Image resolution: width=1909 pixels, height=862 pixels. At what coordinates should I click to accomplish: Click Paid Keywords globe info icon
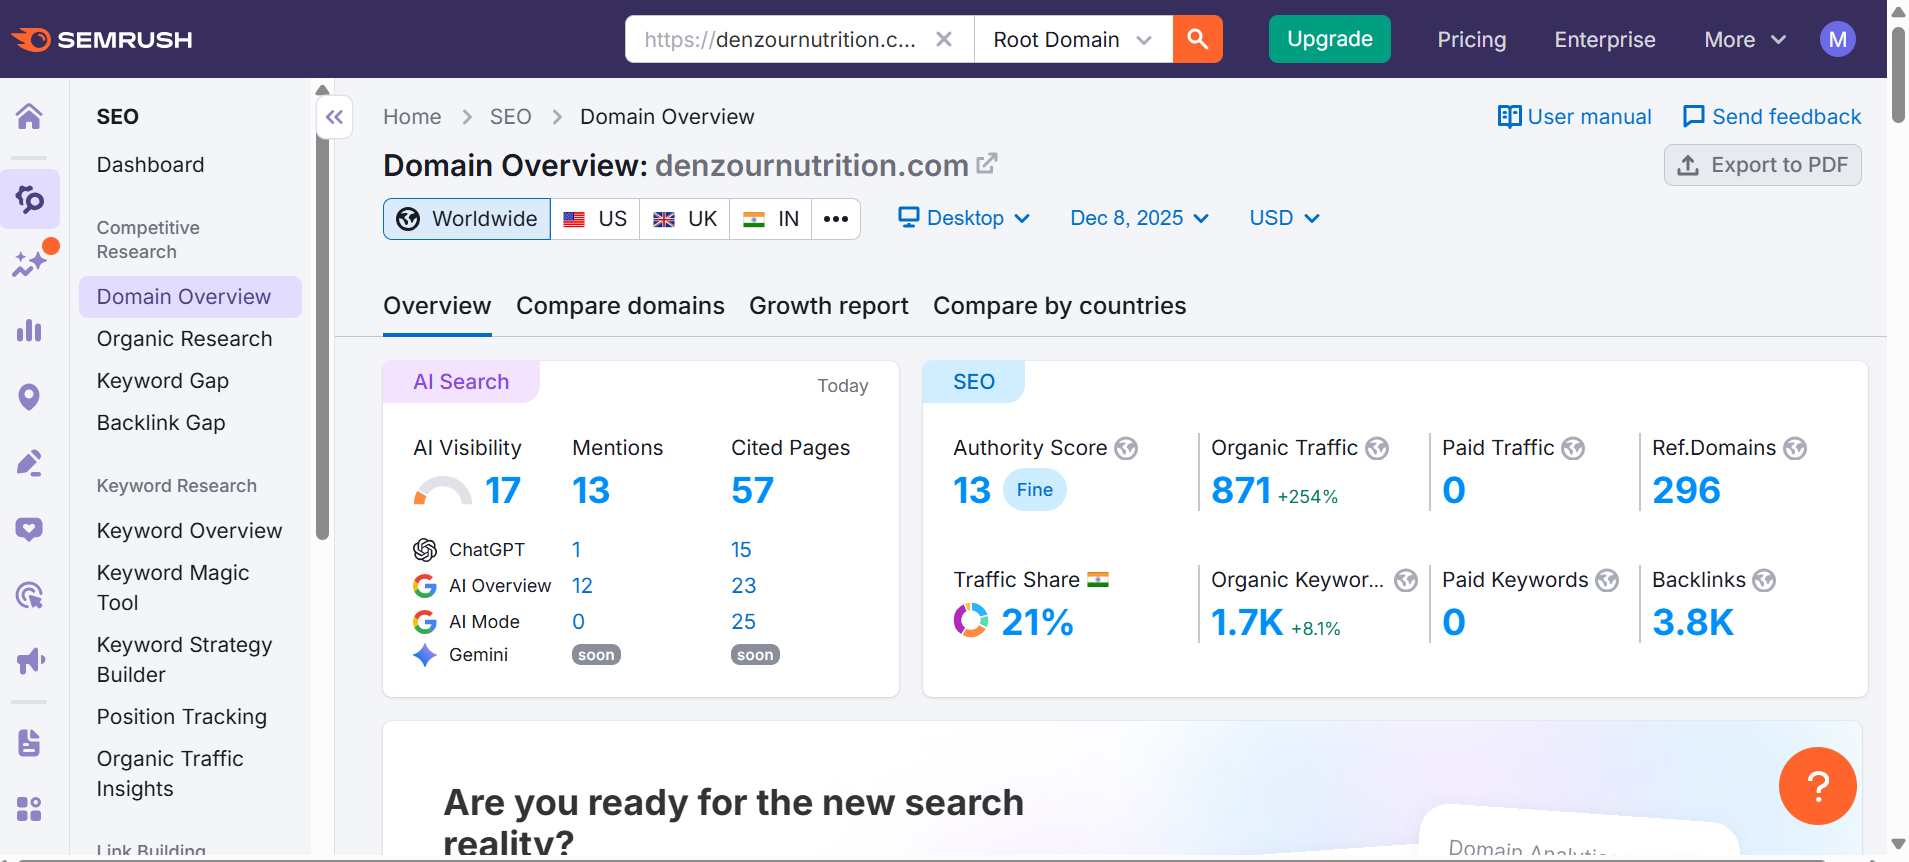[1607, 580]
